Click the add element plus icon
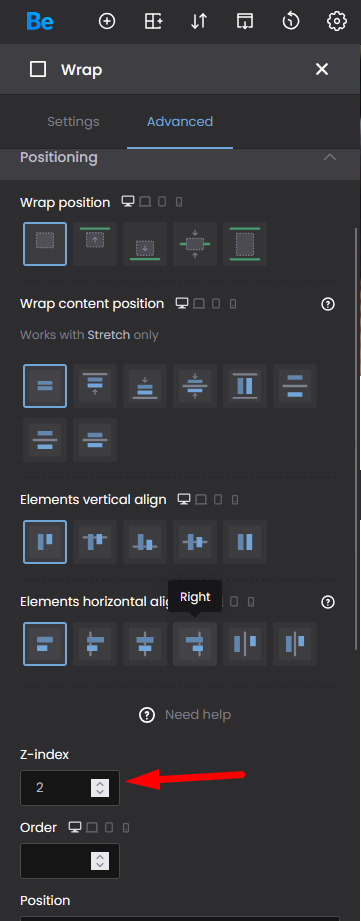 point(107,22)
